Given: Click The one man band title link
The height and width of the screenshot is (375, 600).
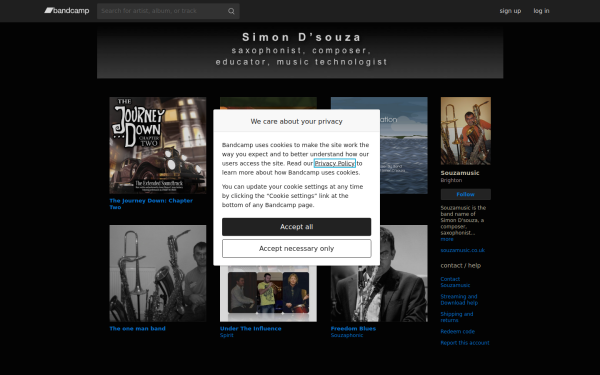Looking at the screenshot, I should [137, 328].
